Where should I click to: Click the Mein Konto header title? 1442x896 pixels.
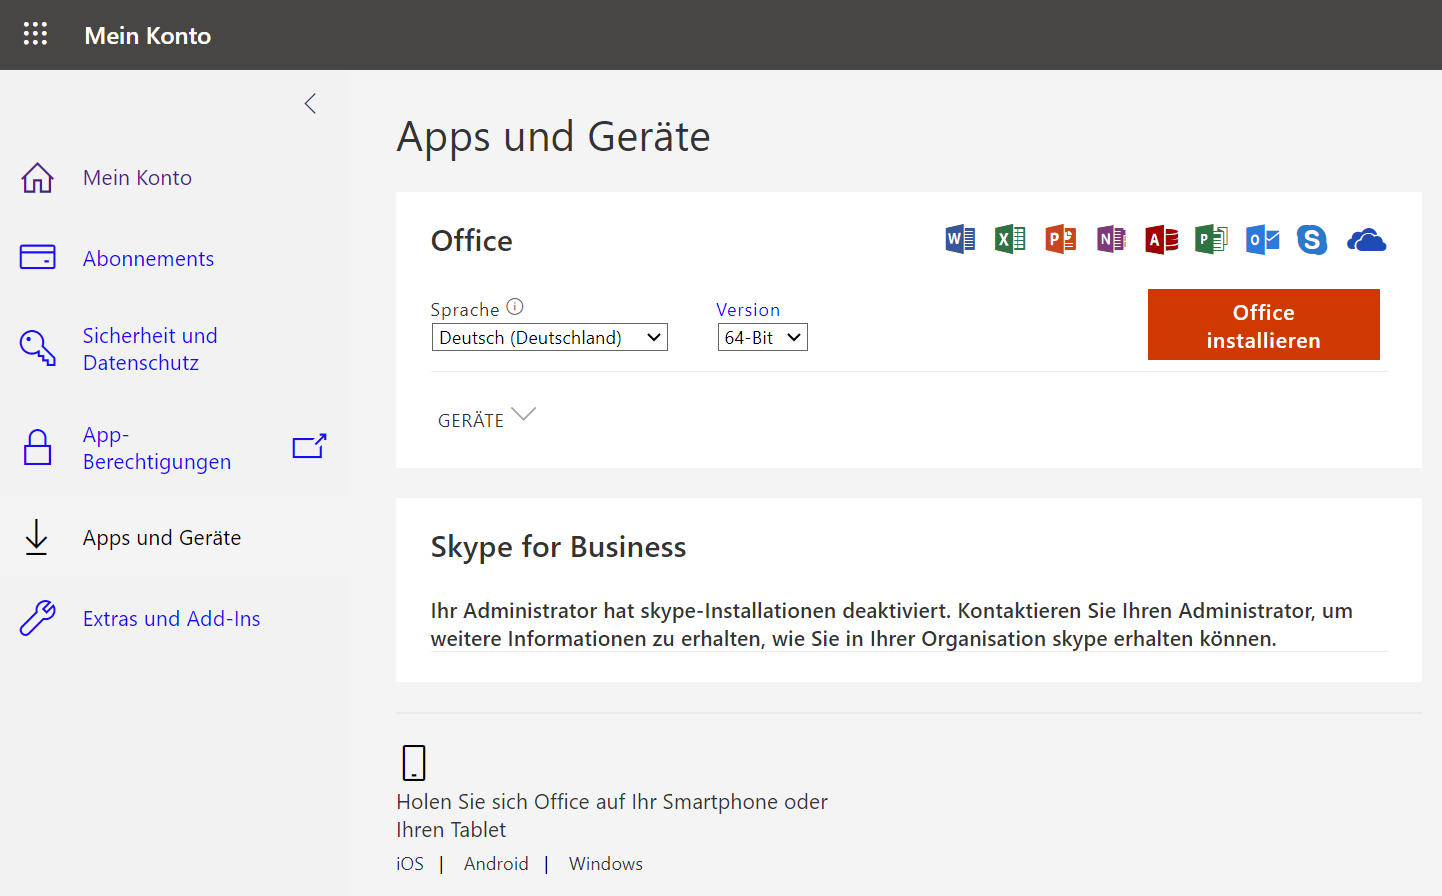148,35
